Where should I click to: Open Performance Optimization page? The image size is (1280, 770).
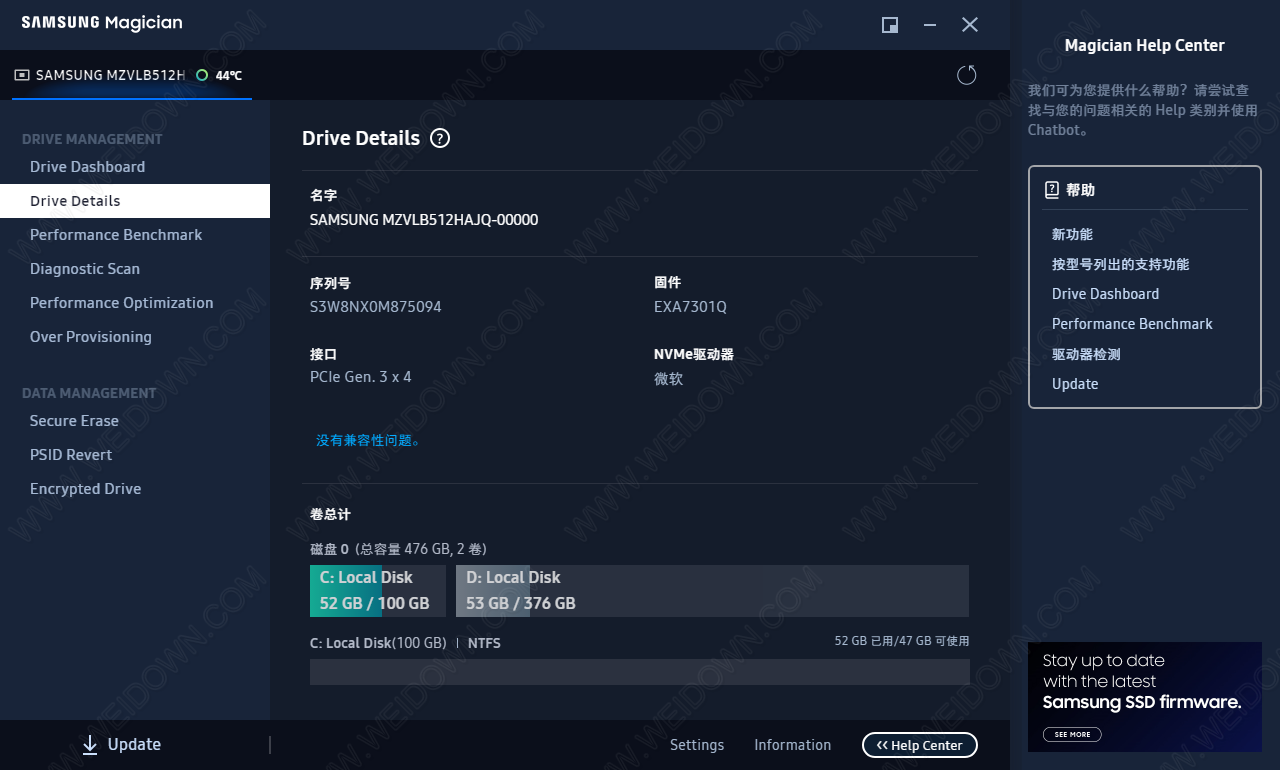tap(121, 303)
